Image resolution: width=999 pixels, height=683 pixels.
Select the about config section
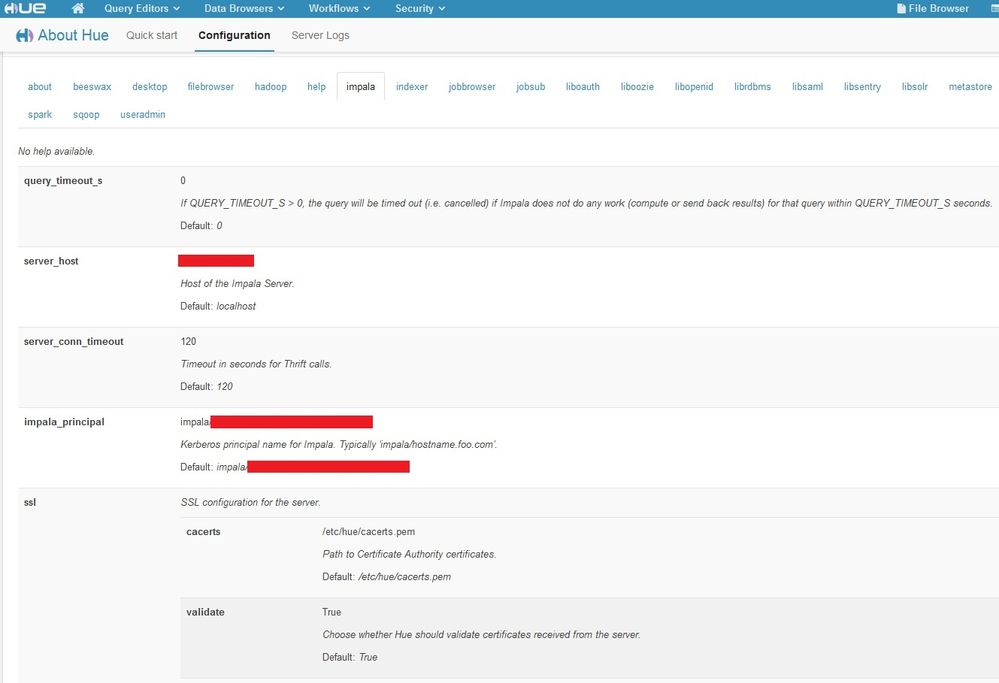40,87
